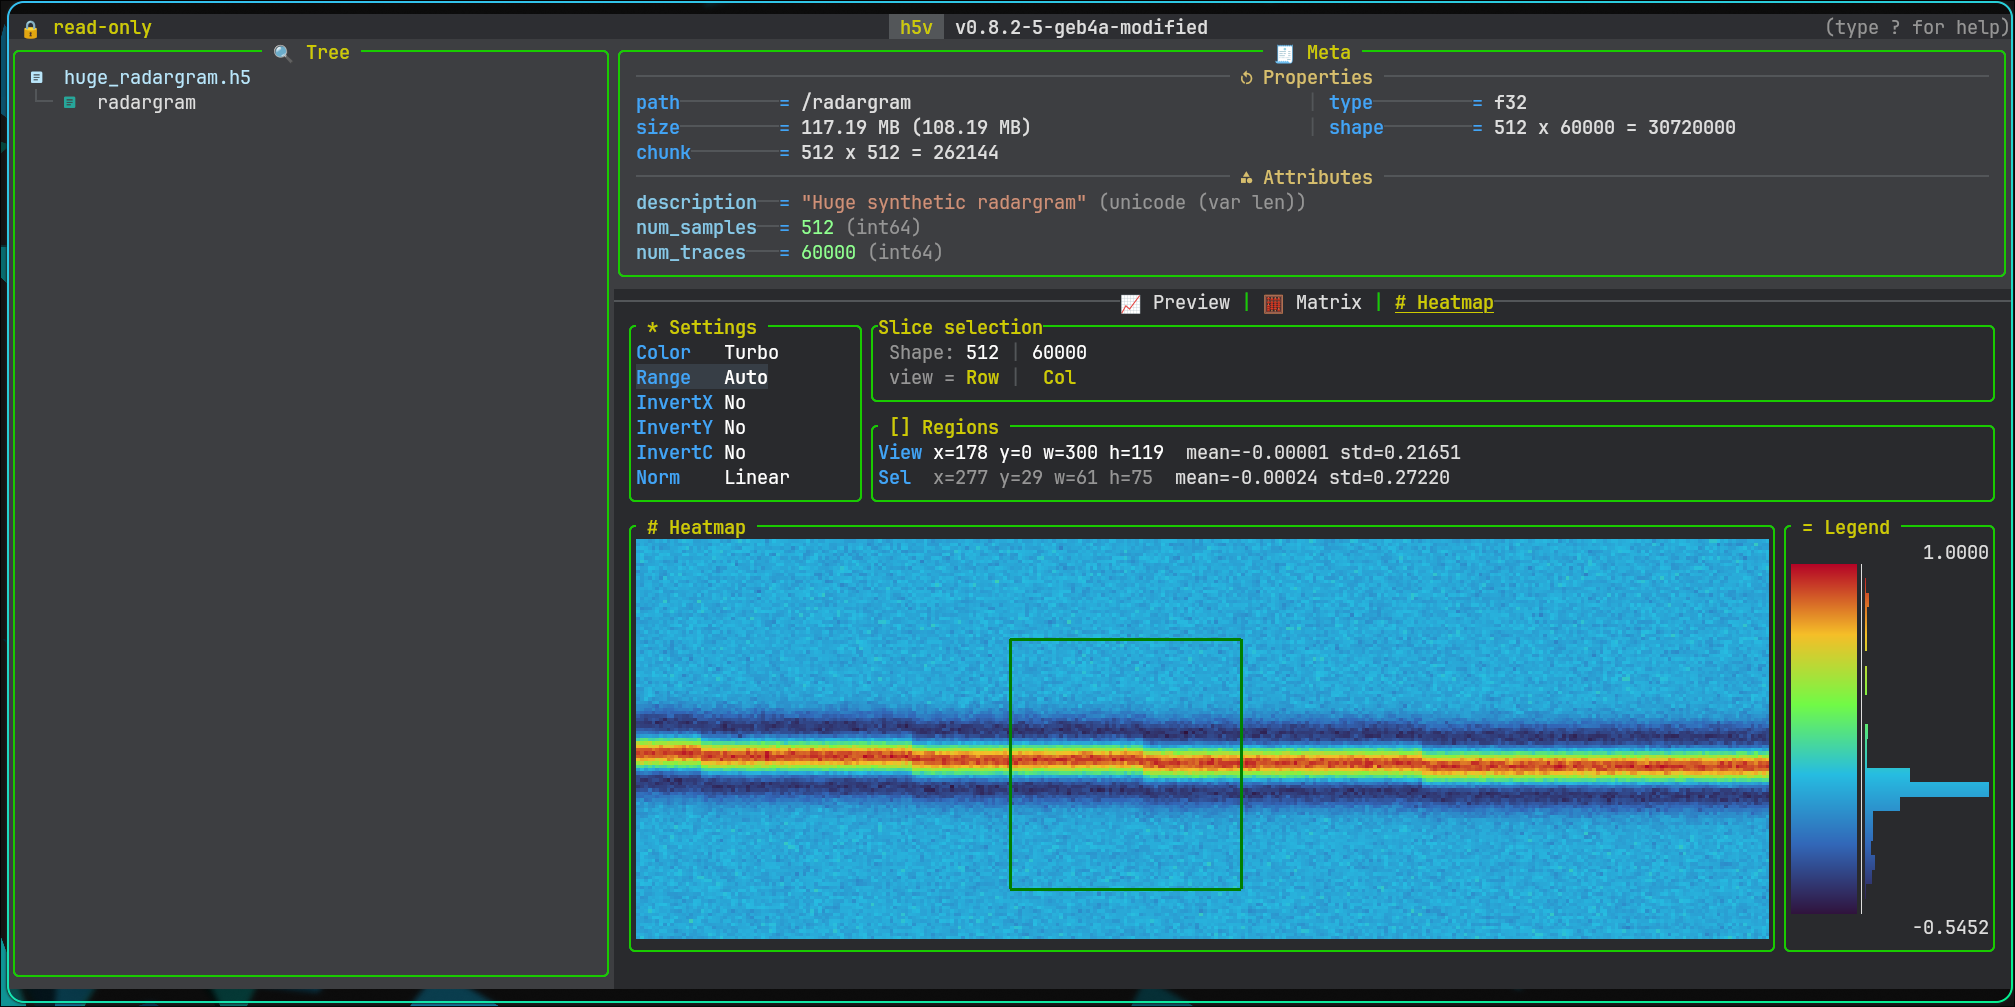This screenshot has height=1007, width=2015.
Task: Change the Color setting Turbo
Action: pyautogui.click(x=751, y=352)
